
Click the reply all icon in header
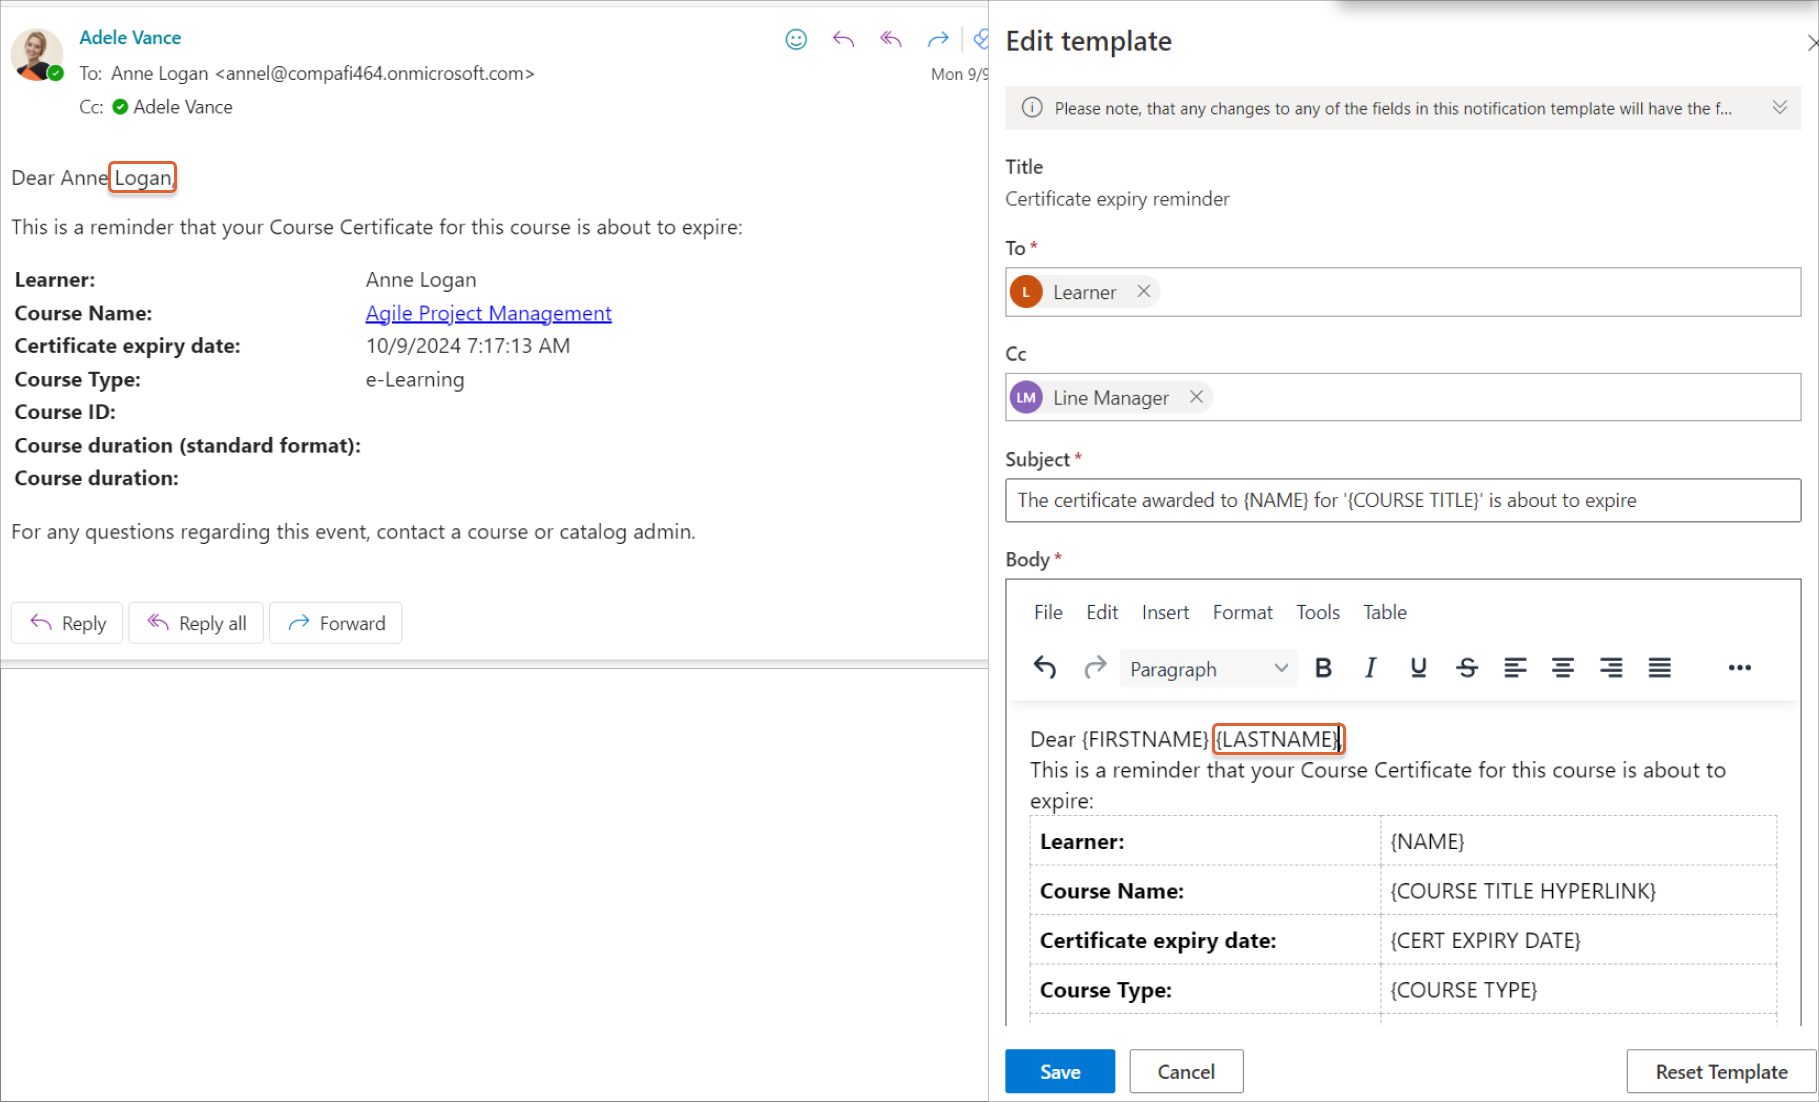pos(890,39)
